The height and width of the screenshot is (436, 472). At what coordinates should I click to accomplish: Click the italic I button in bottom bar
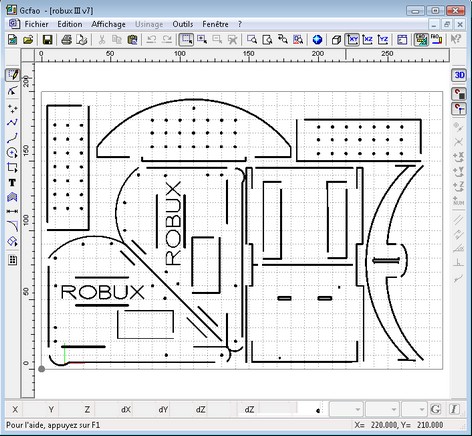[454, 409]
